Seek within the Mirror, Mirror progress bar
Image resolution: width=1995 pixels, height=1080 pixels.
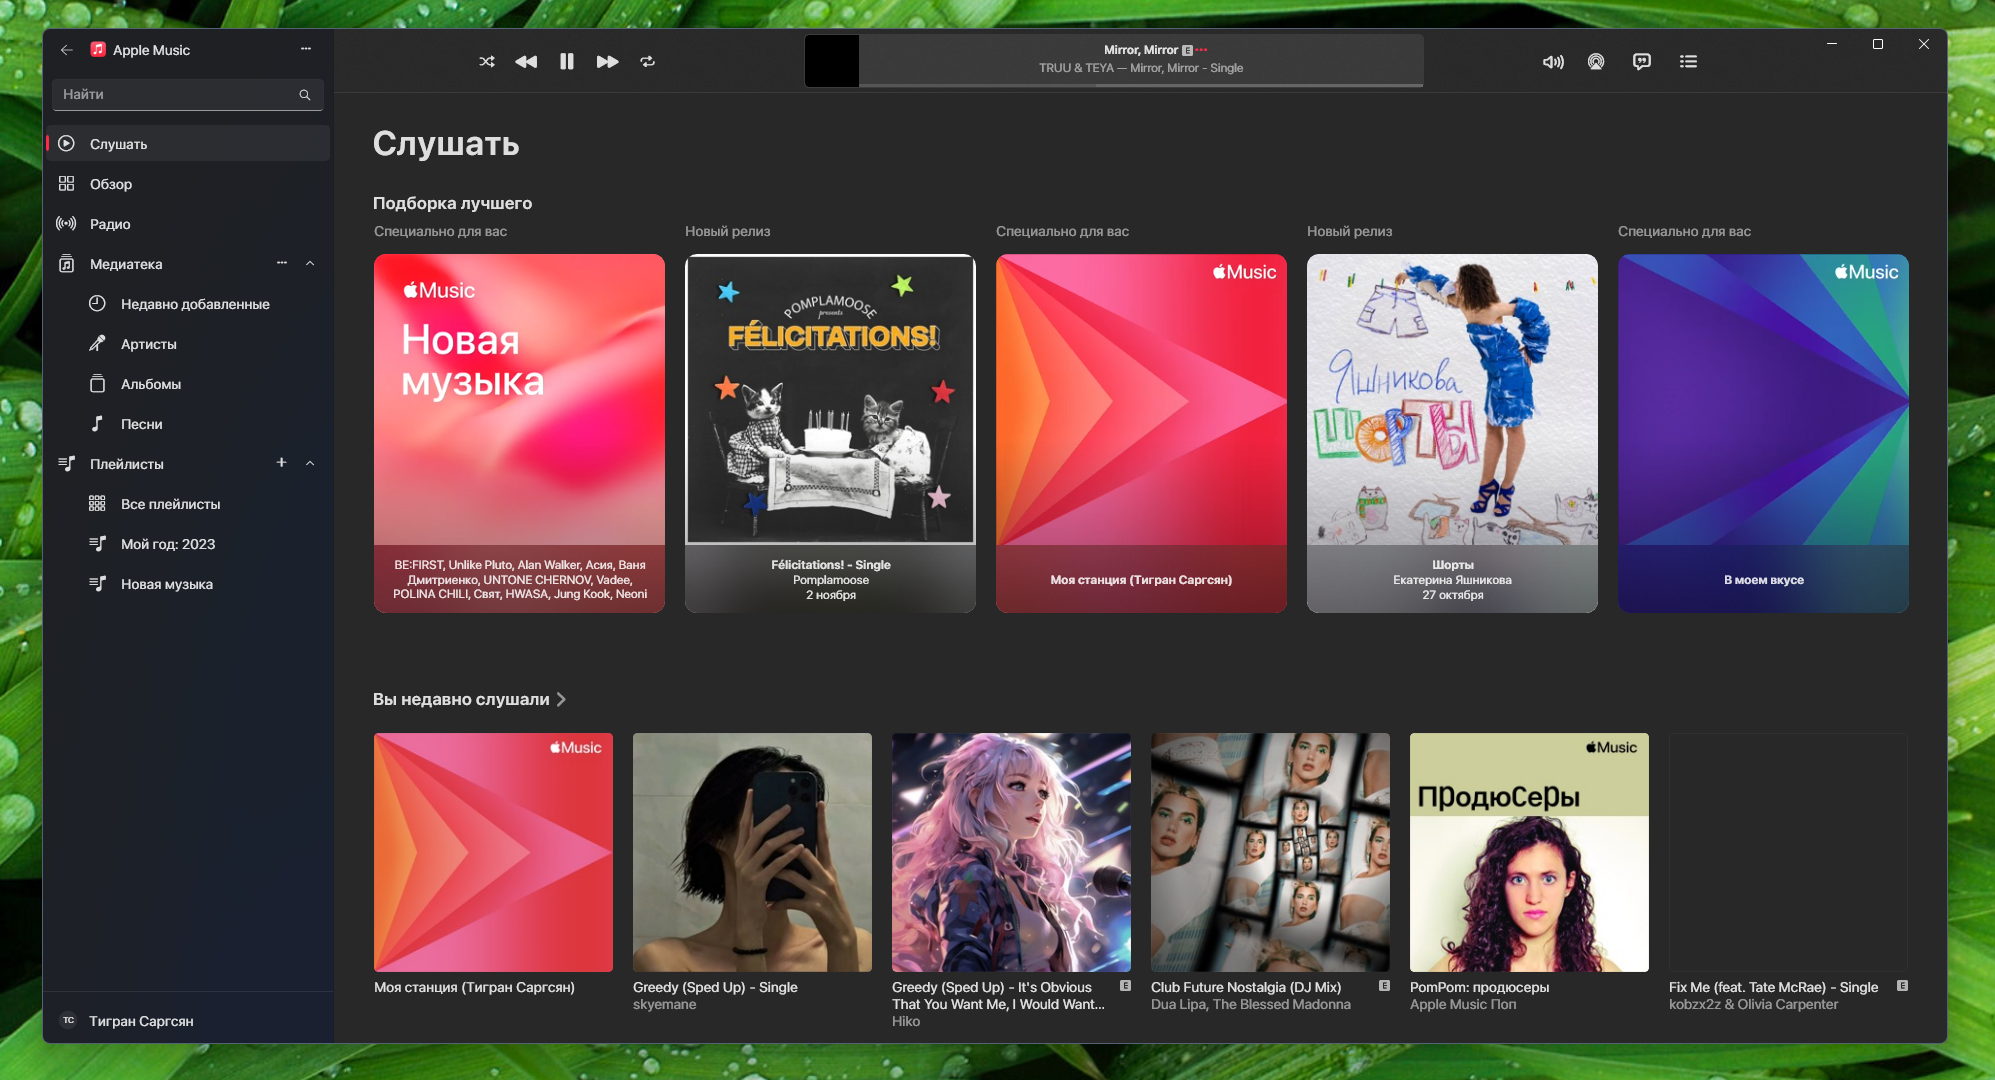tap(1140, 85)
